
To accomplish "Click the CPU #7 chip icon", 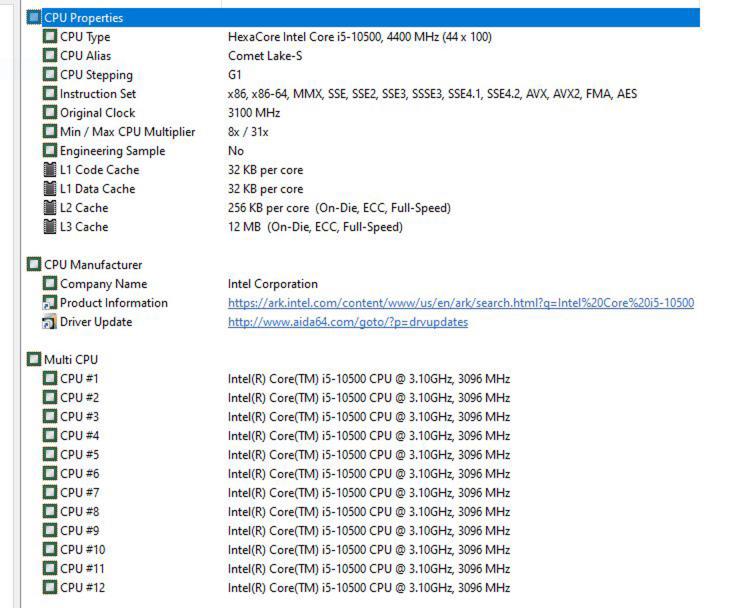I will 49,492.
